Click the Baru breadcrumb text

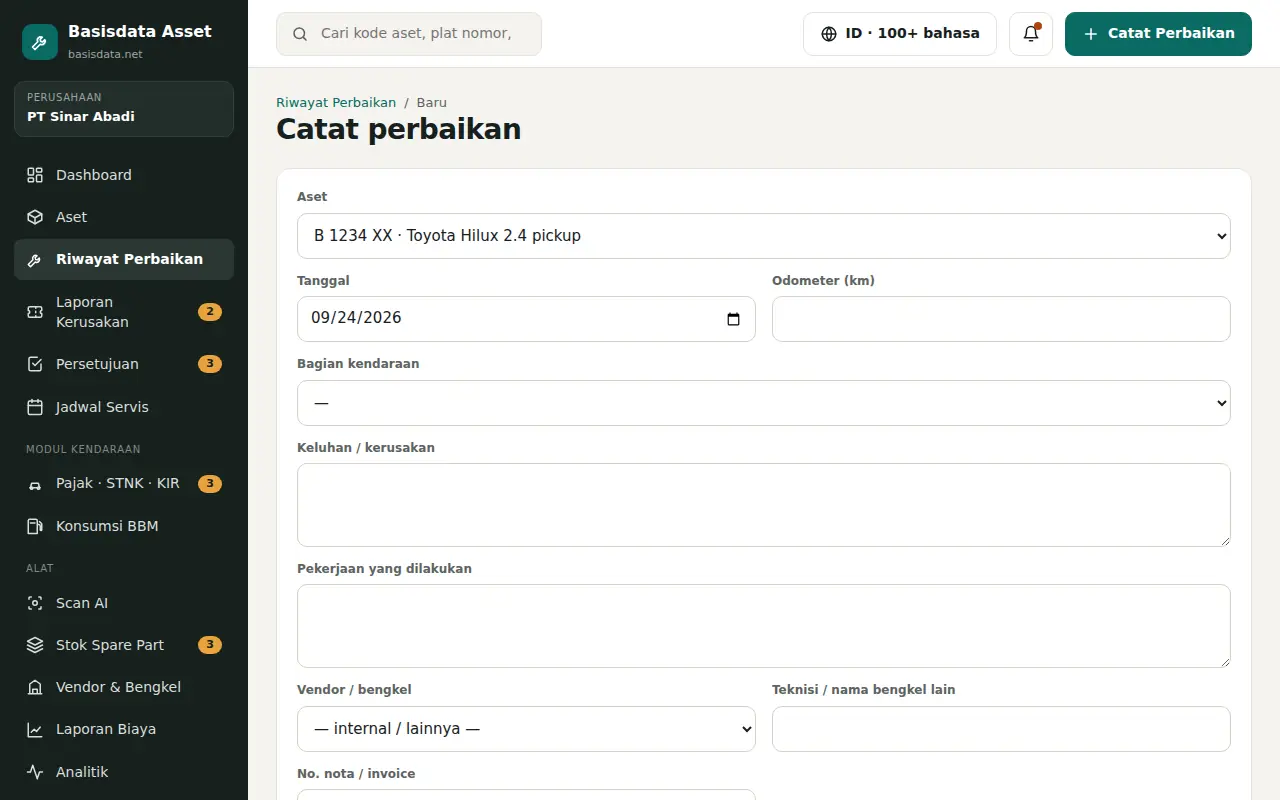(432, 102)
